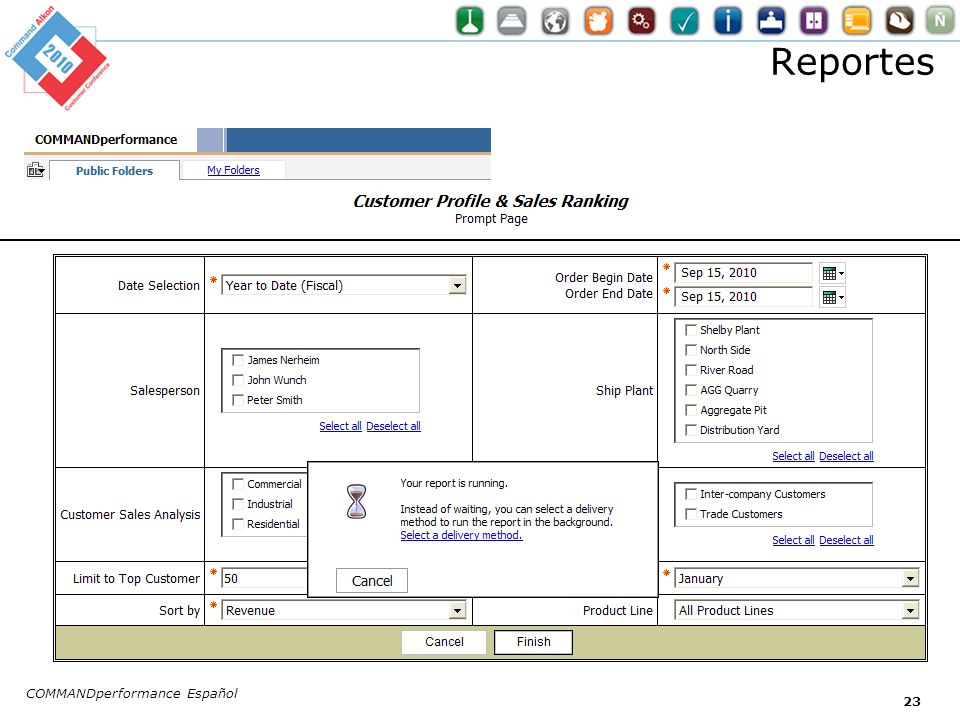The width and height of the screenshot is (960, 720).
Task: Enable the Residential checkbox
Action: pos(238,525)
